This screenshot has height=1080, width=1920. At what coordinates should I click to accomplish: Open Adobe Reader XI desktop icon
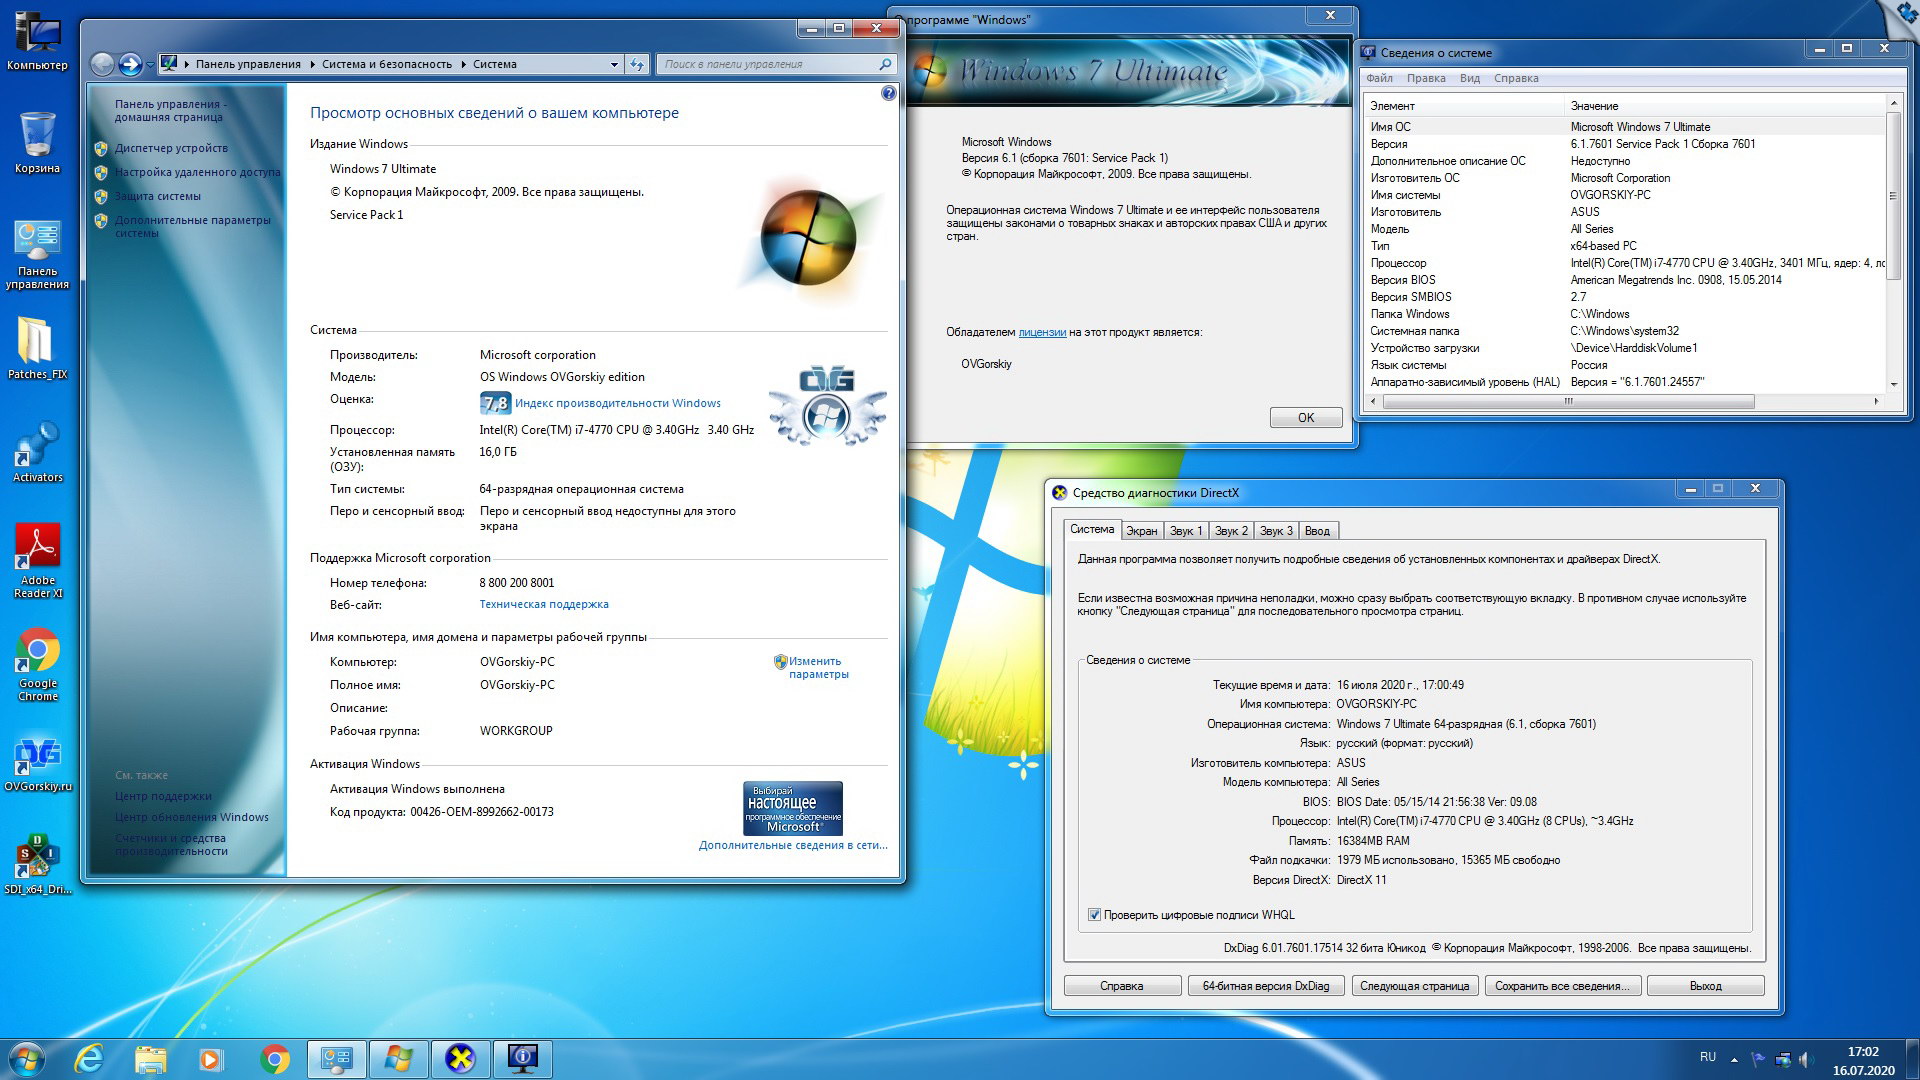[38, 548]
